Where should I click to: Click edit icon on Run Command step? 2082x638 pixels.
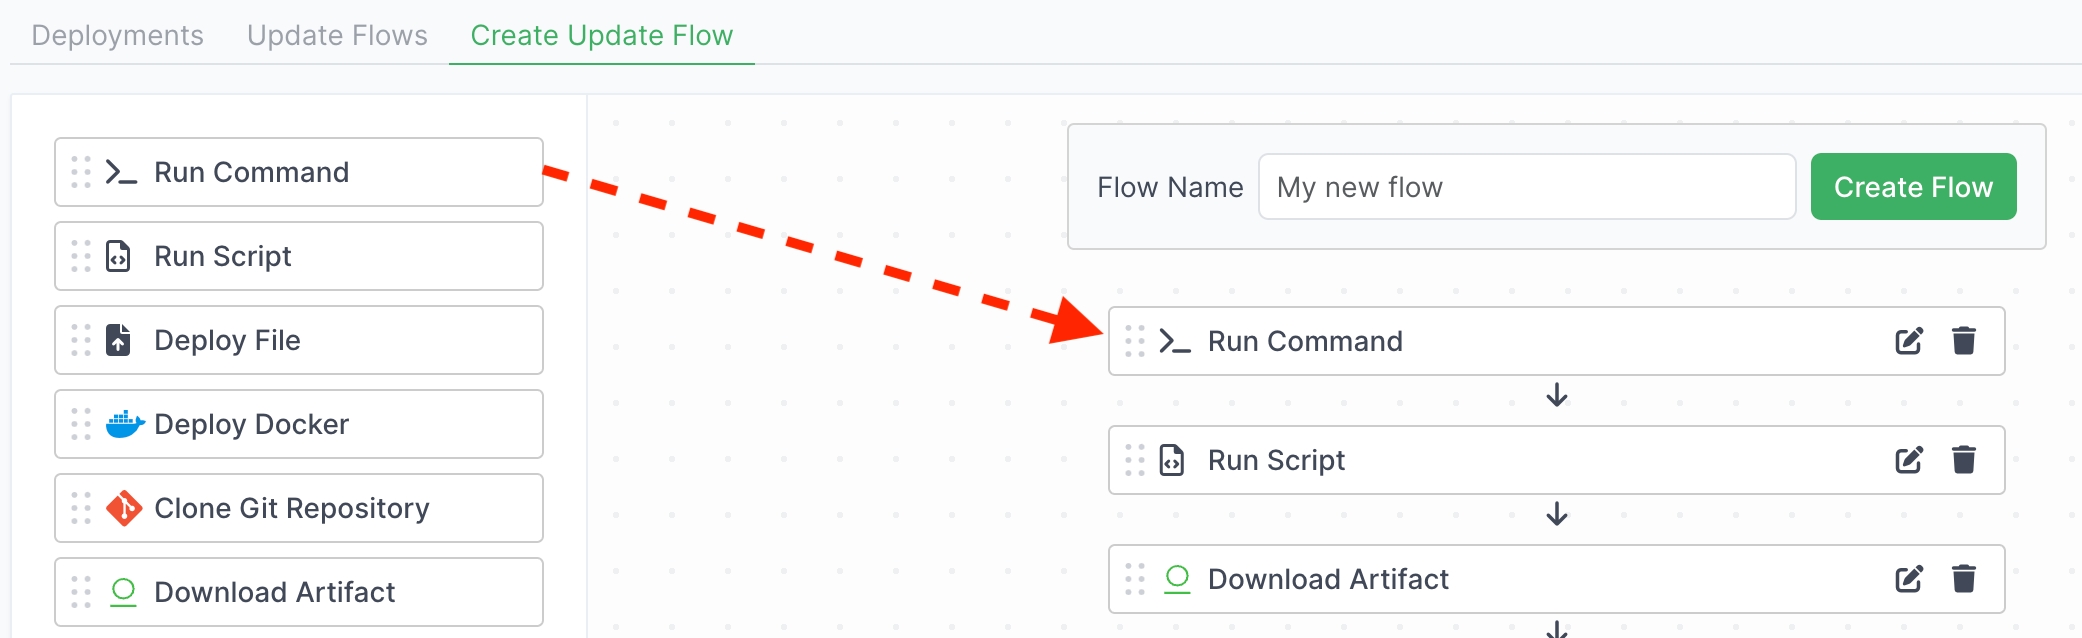pyautogui.click(x=1908, y=341)
